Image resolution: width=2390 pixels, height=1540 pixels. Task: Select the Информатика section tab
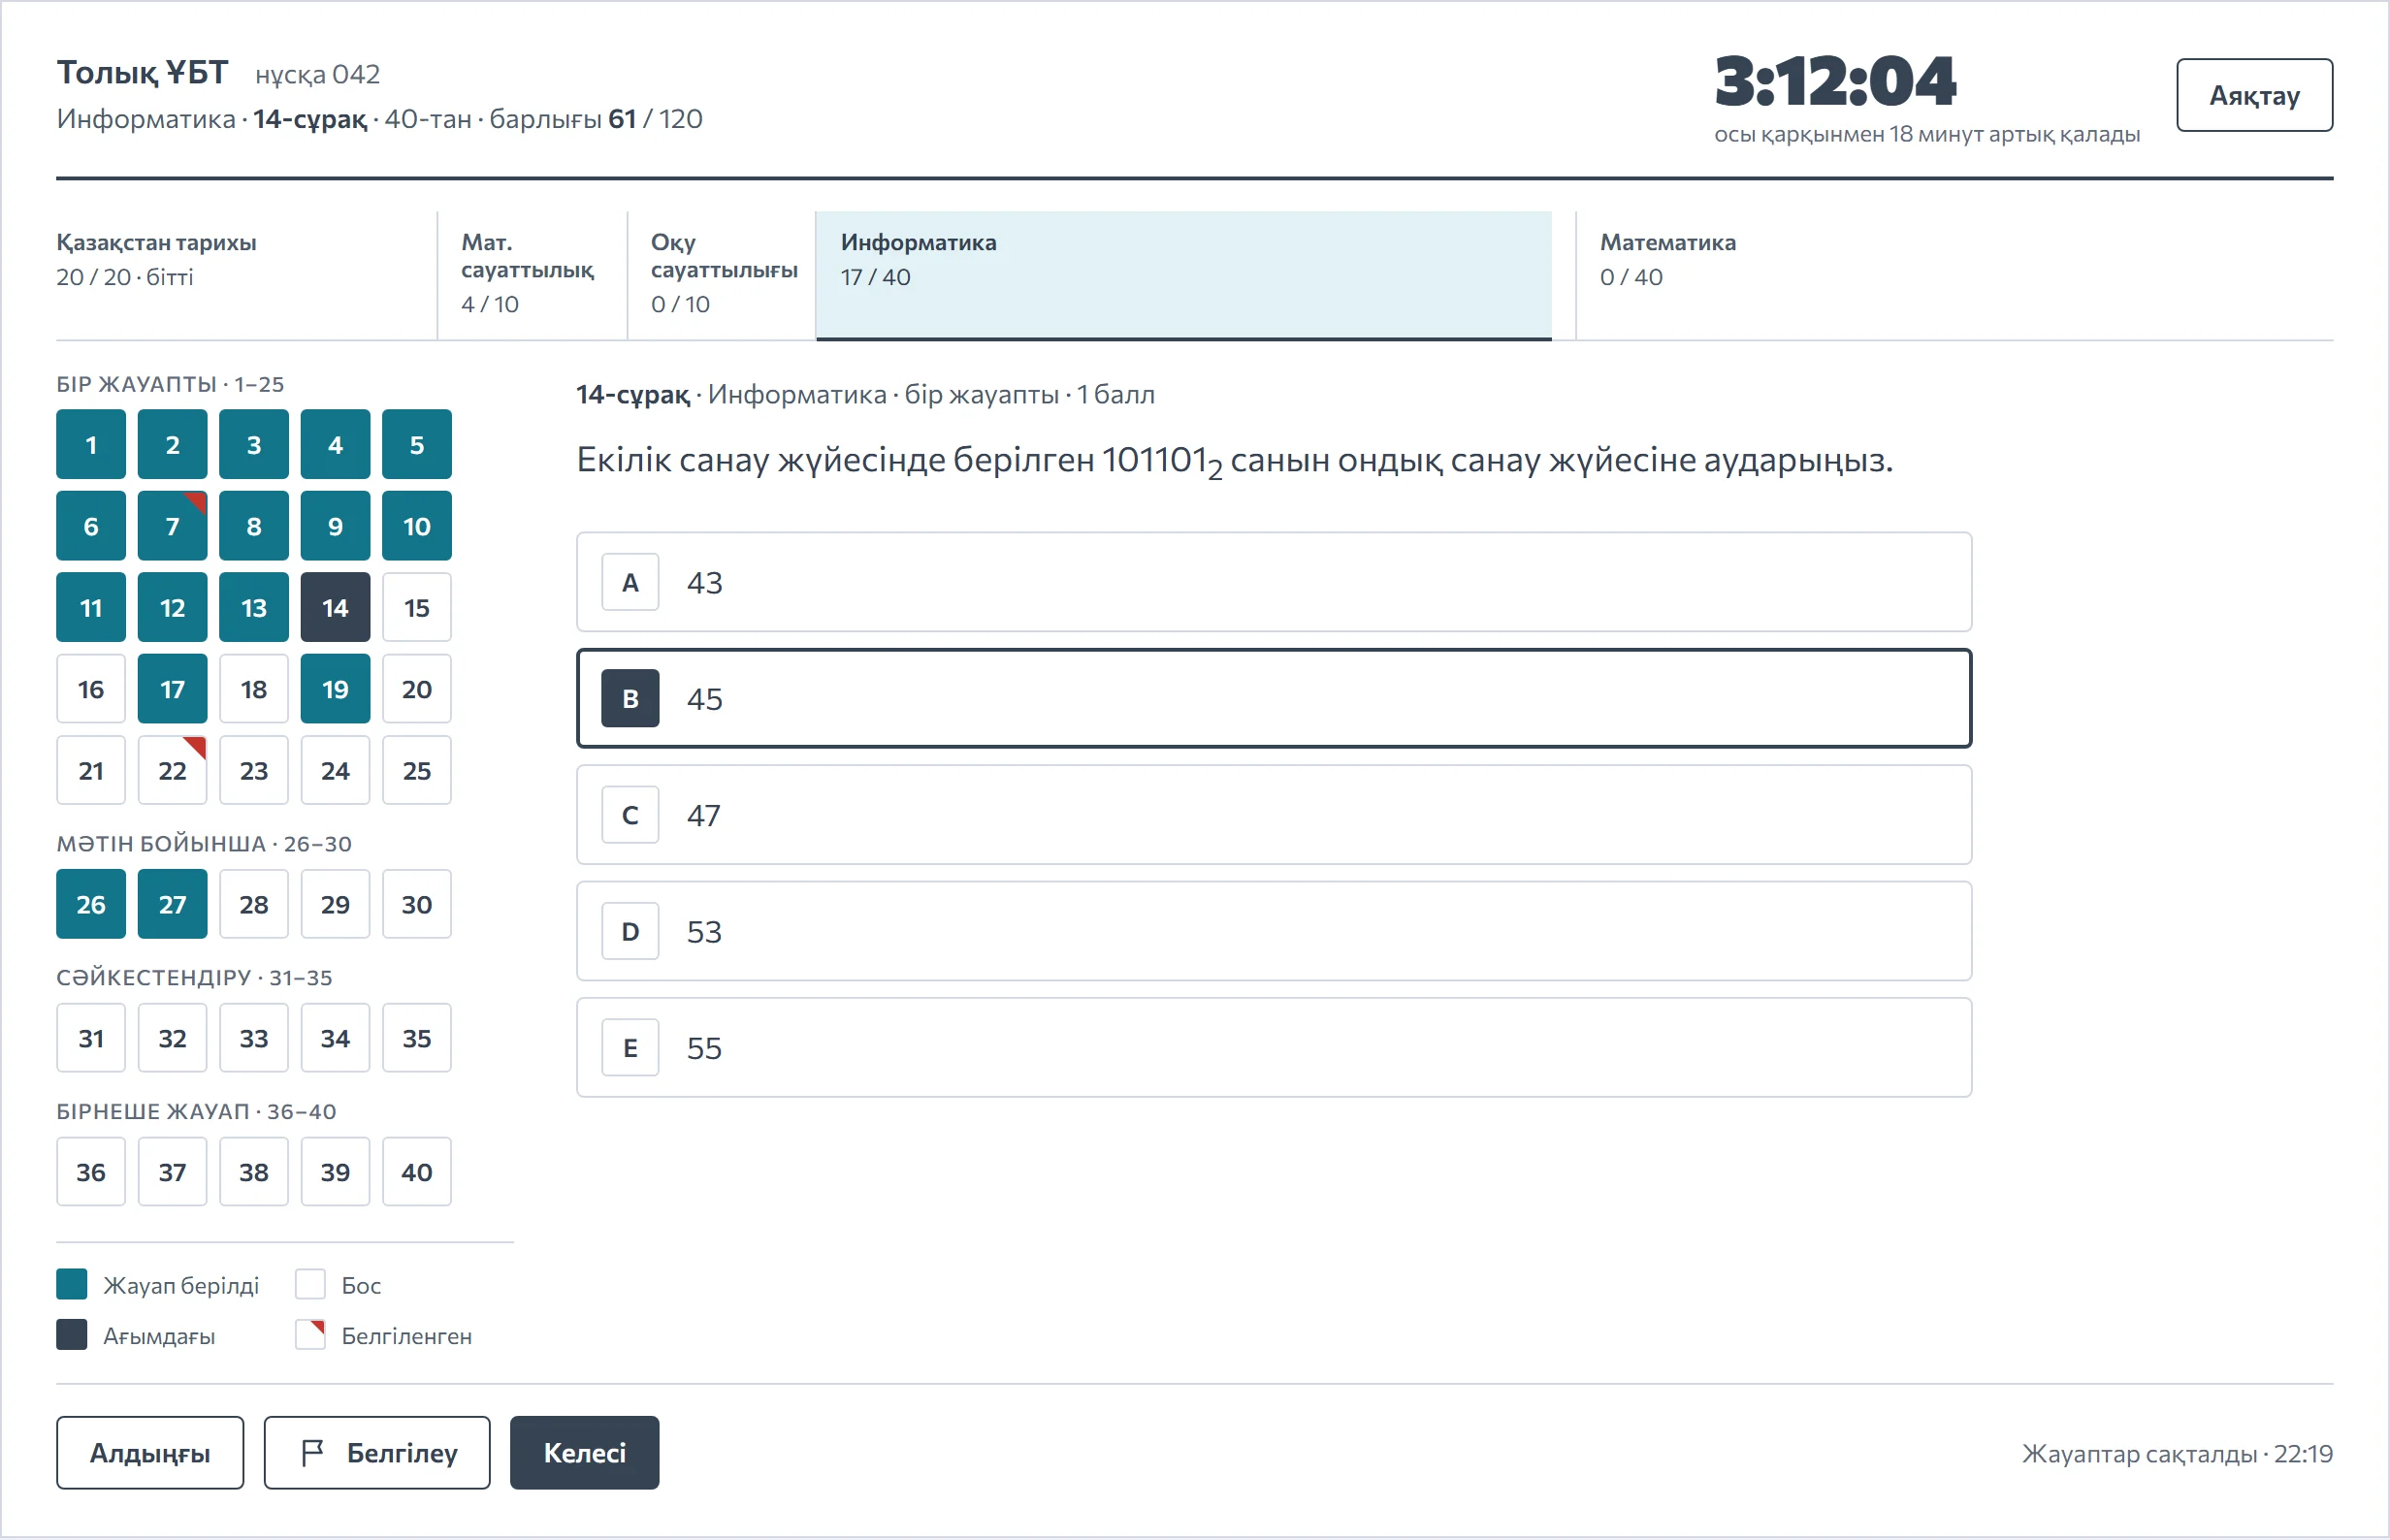(x=1183, y=275)
